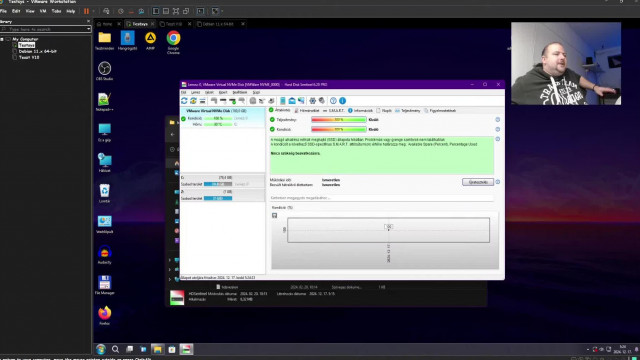The height and width of the screenshot is (360, 640).
Task: Click File Explorer icon in guest taskbar
Action: coord(158,349)
